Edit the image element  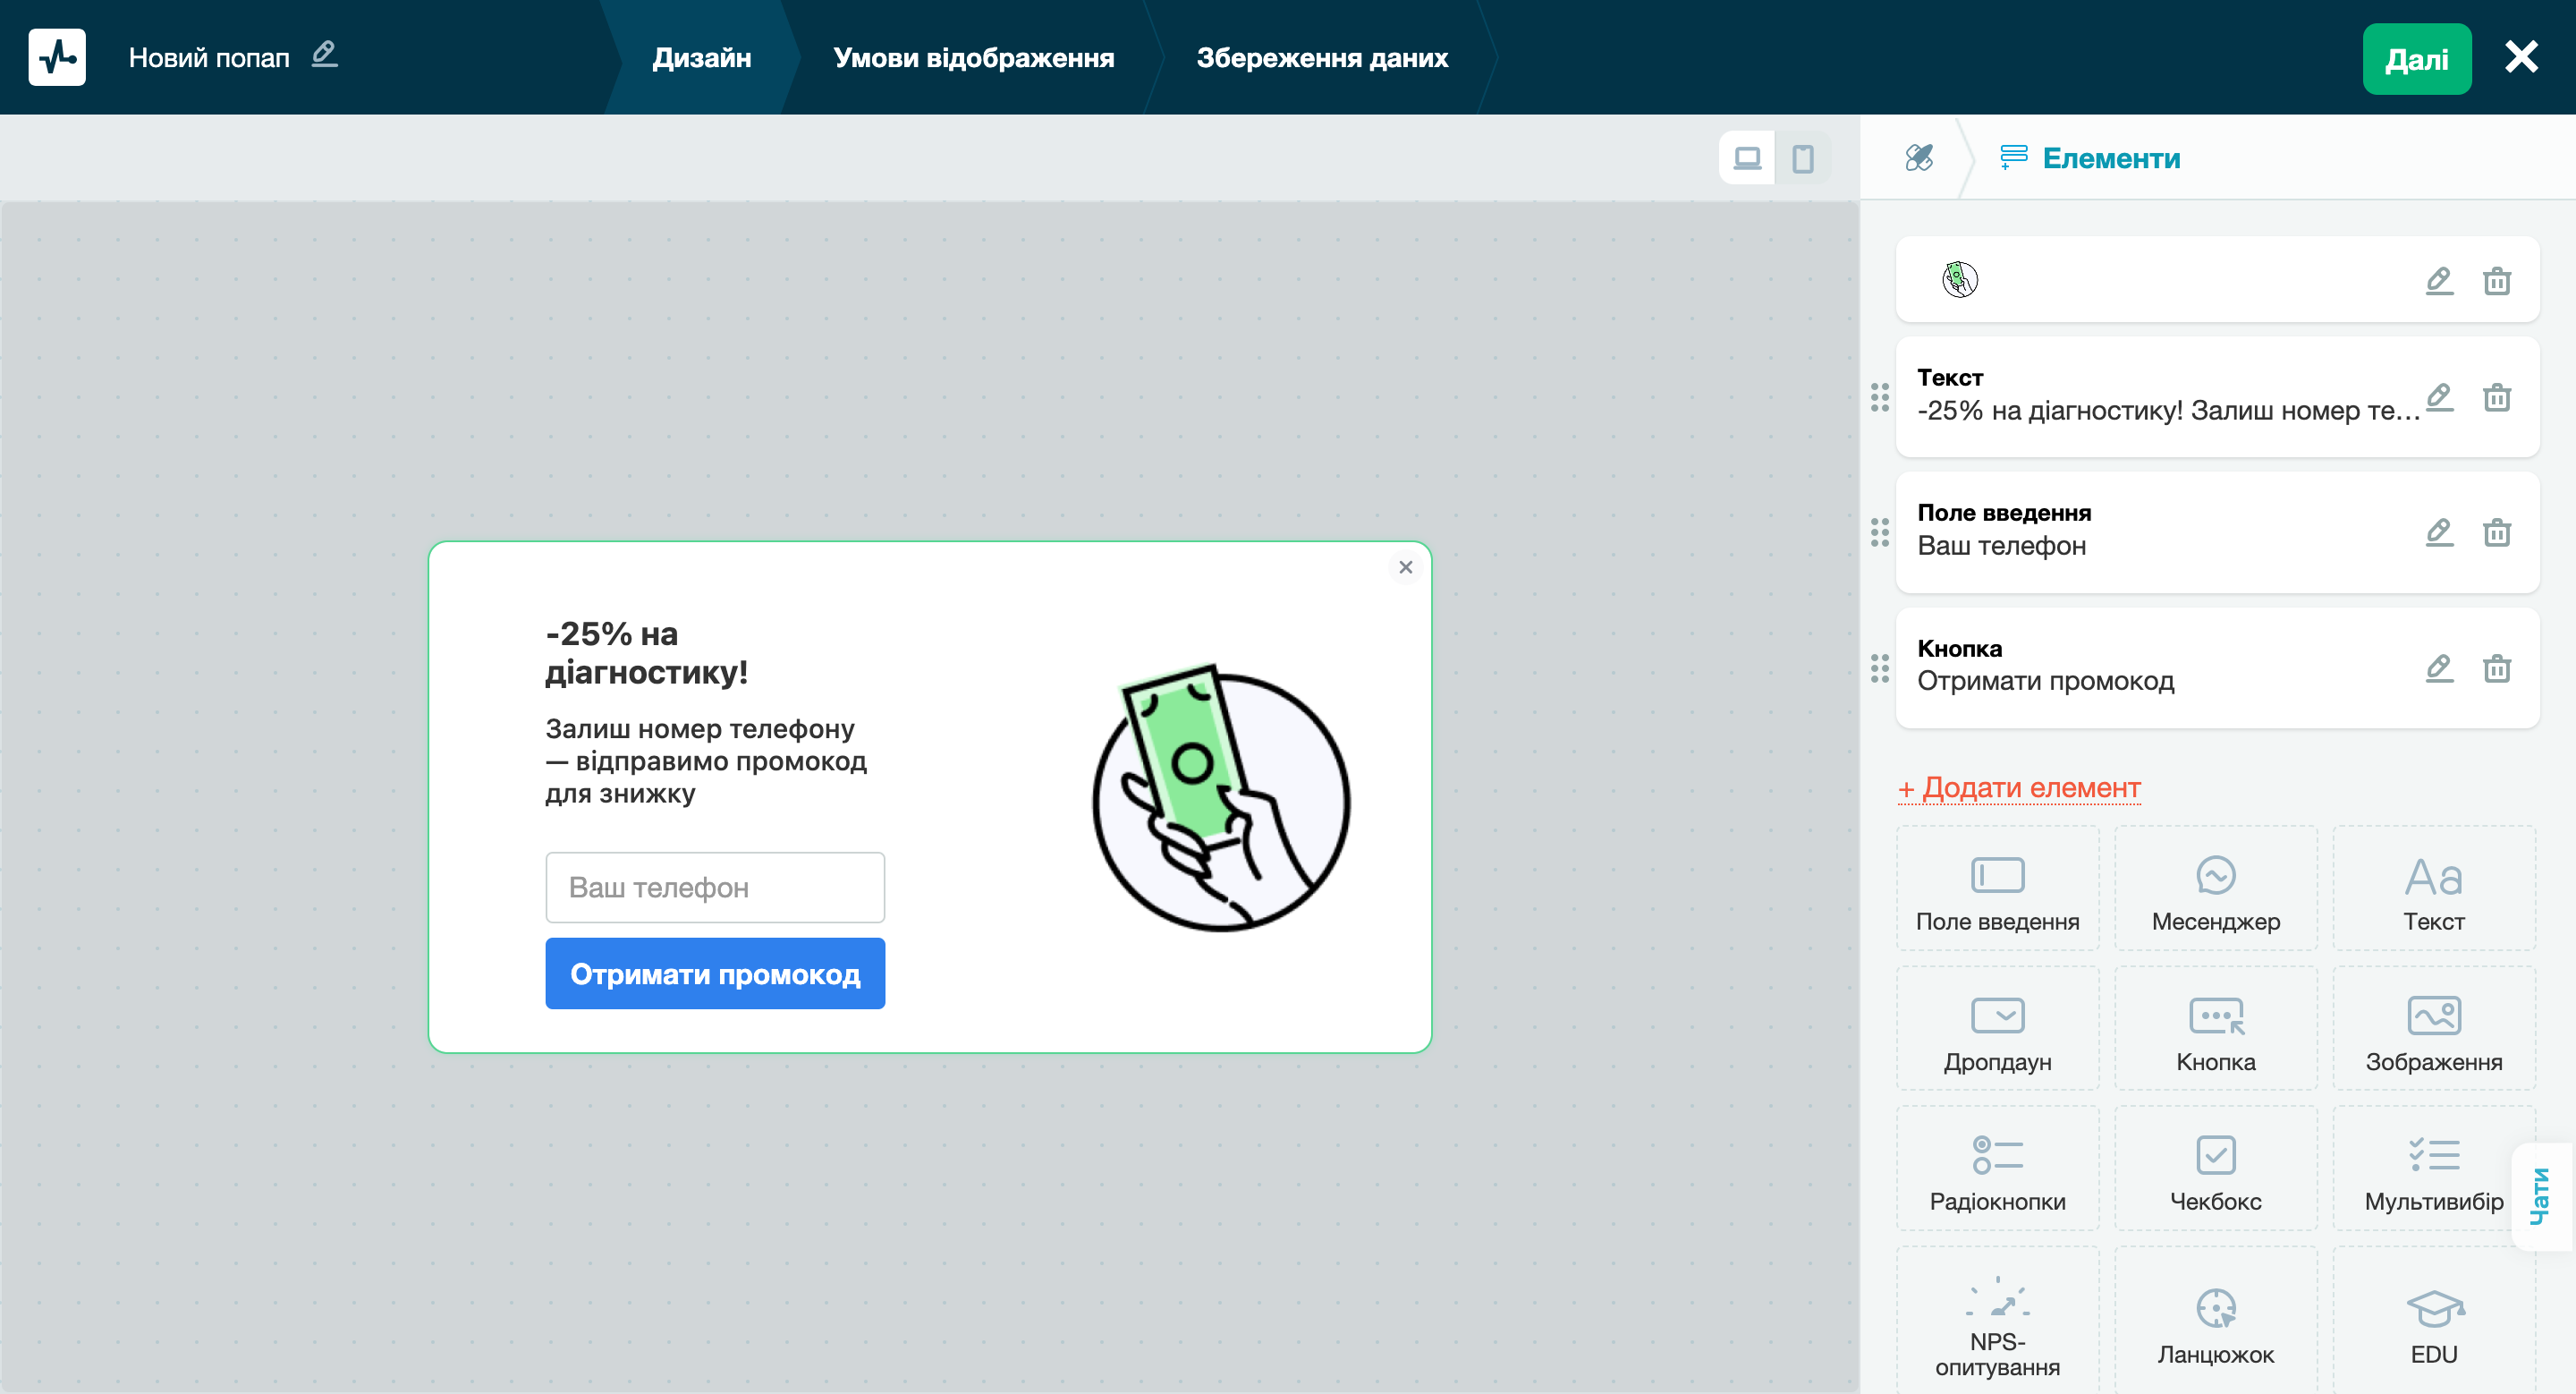(2439, 281)
